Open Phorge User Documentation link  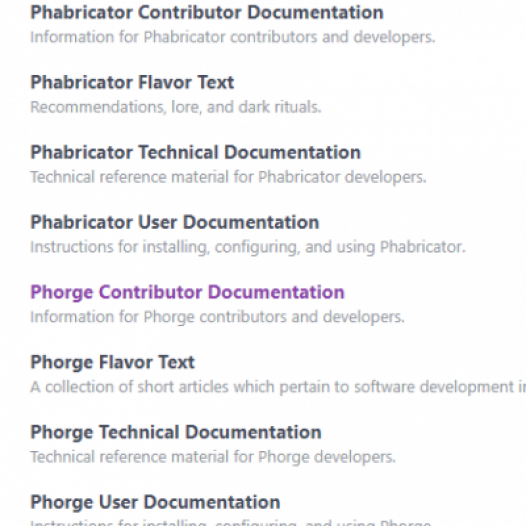pos(155,502)
